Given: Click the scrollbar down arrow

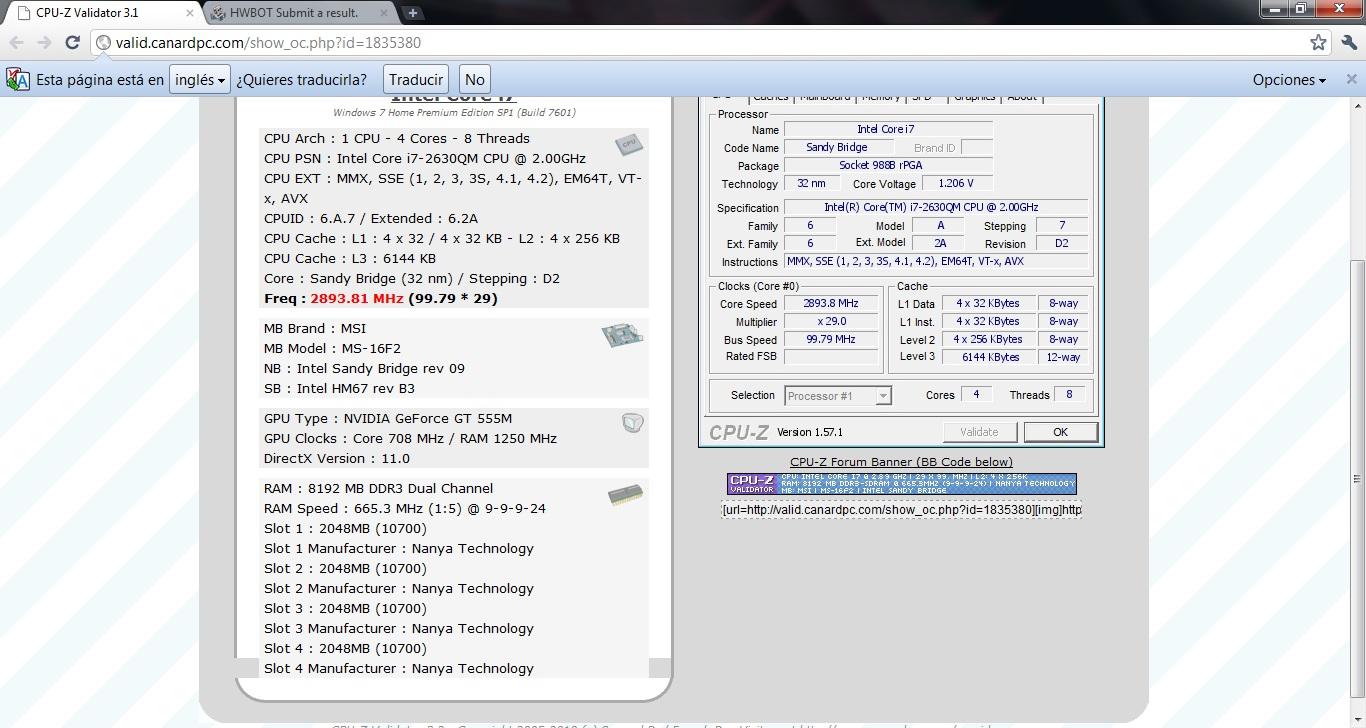Looking at the screenshot, I should [x=1357, y=720].
